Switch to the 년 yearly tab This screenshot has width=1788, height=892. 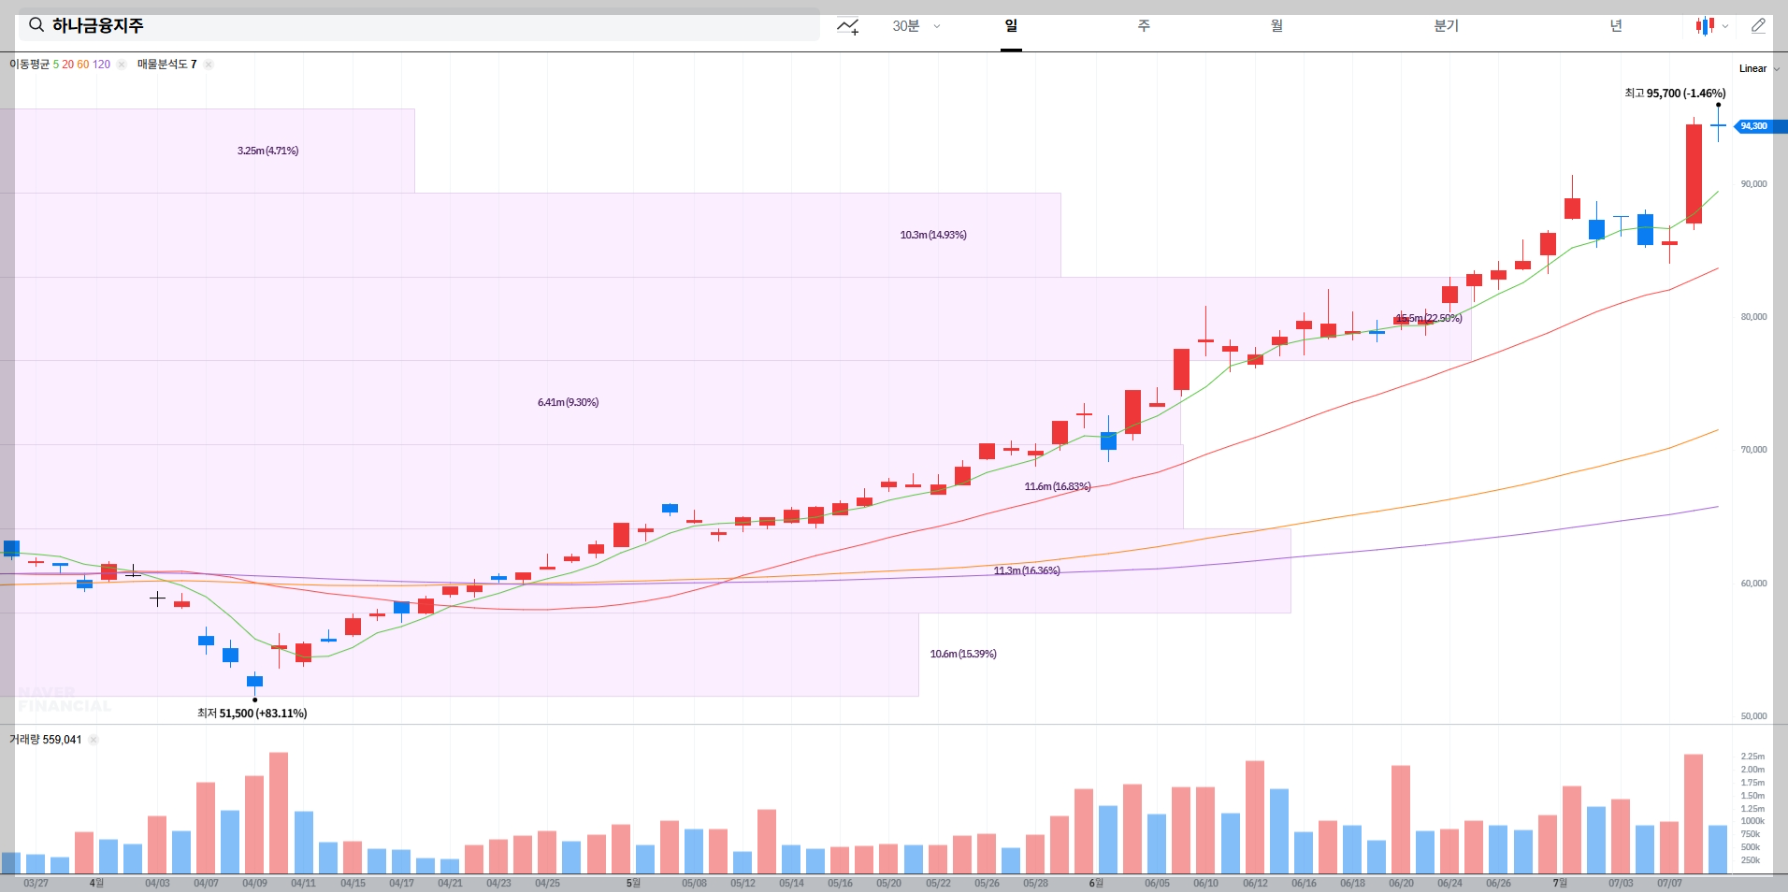[x=1616, y=26]
